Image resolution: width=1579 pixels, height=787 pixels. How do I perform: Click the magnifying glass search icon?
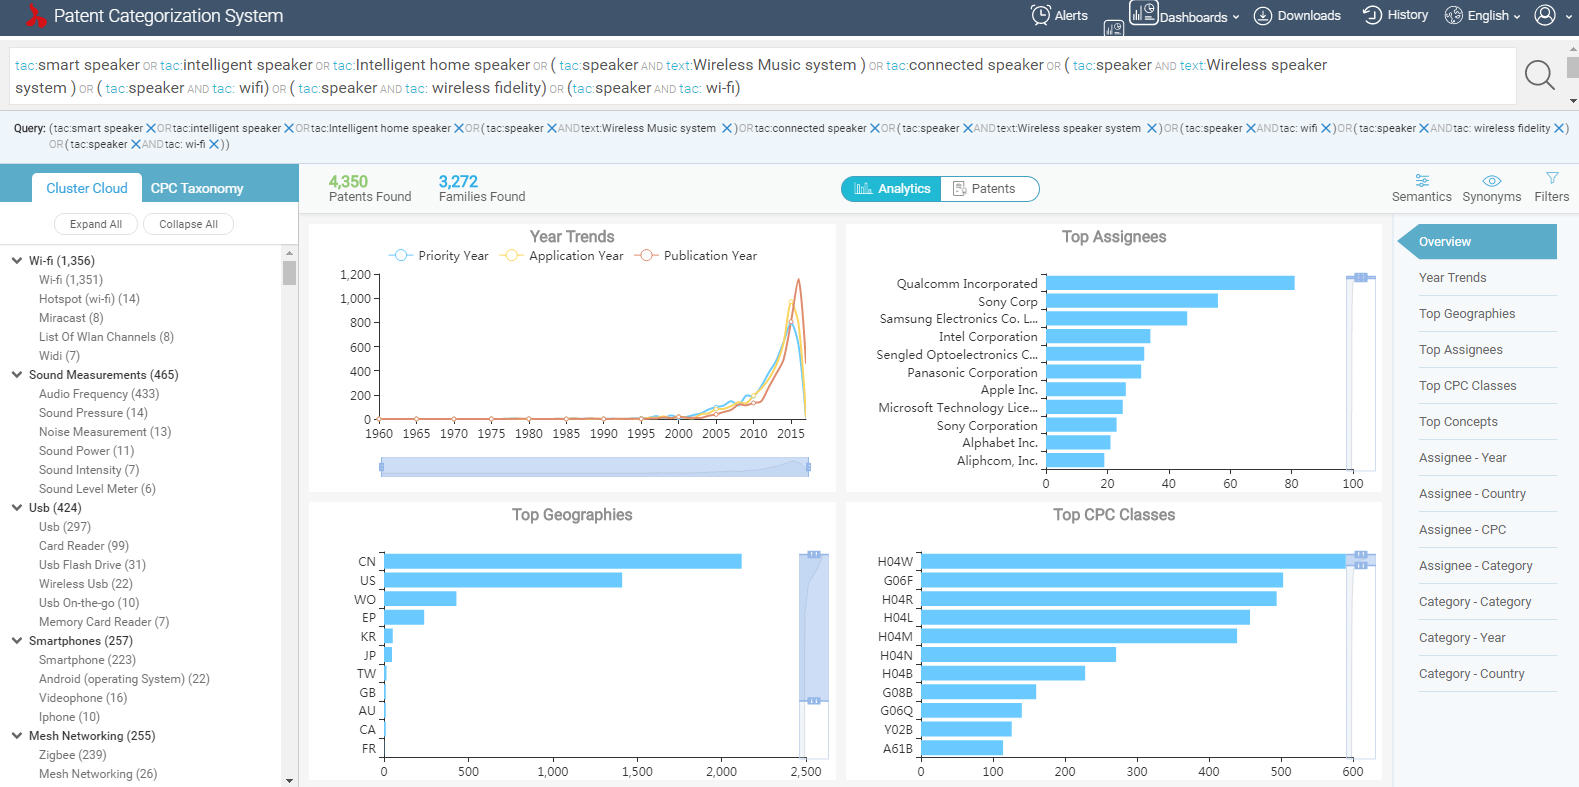coord(1539,75)
